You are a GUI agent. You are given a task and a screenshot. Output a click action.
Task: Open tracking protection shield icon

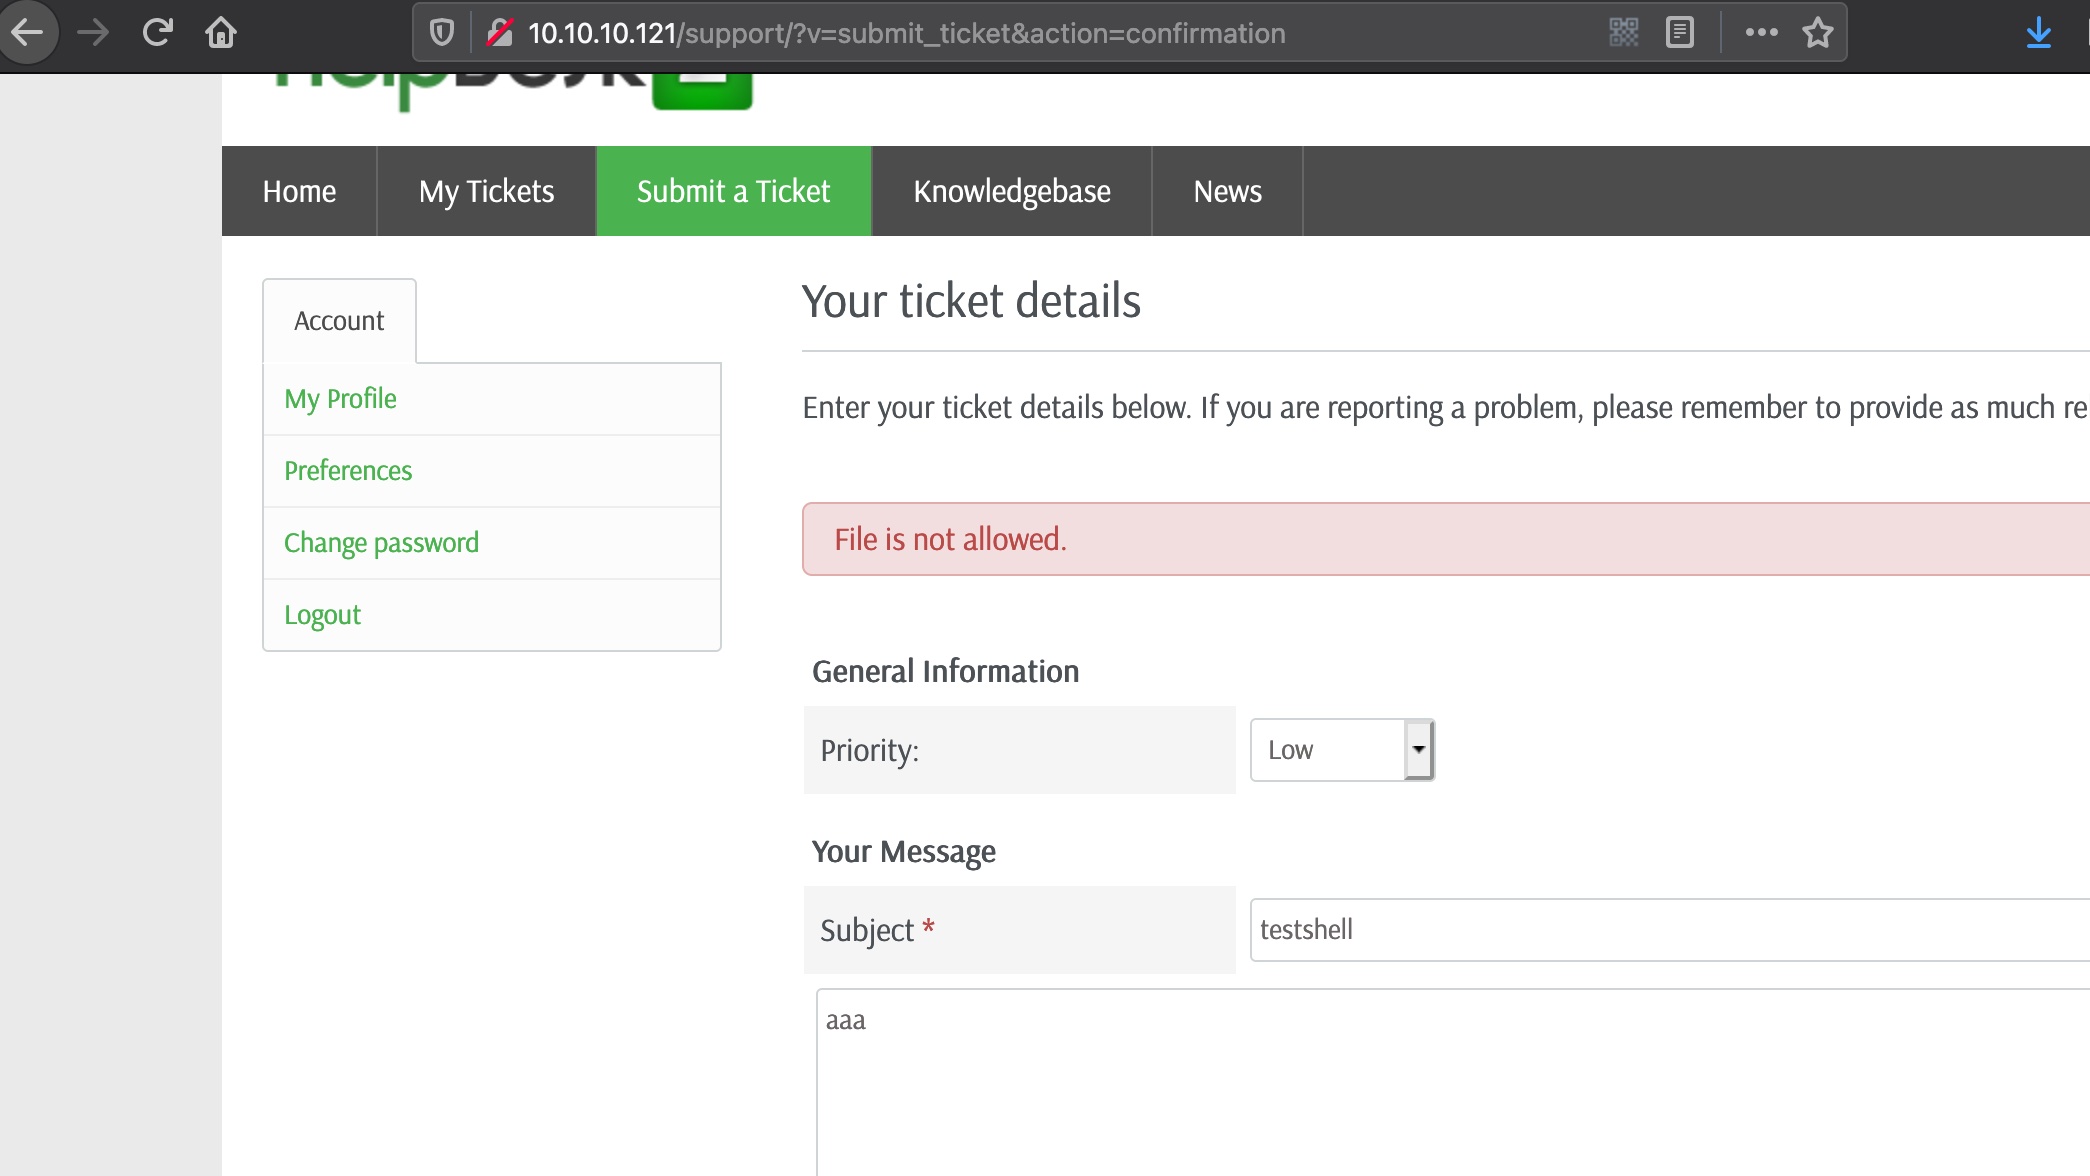coord(442,33)
